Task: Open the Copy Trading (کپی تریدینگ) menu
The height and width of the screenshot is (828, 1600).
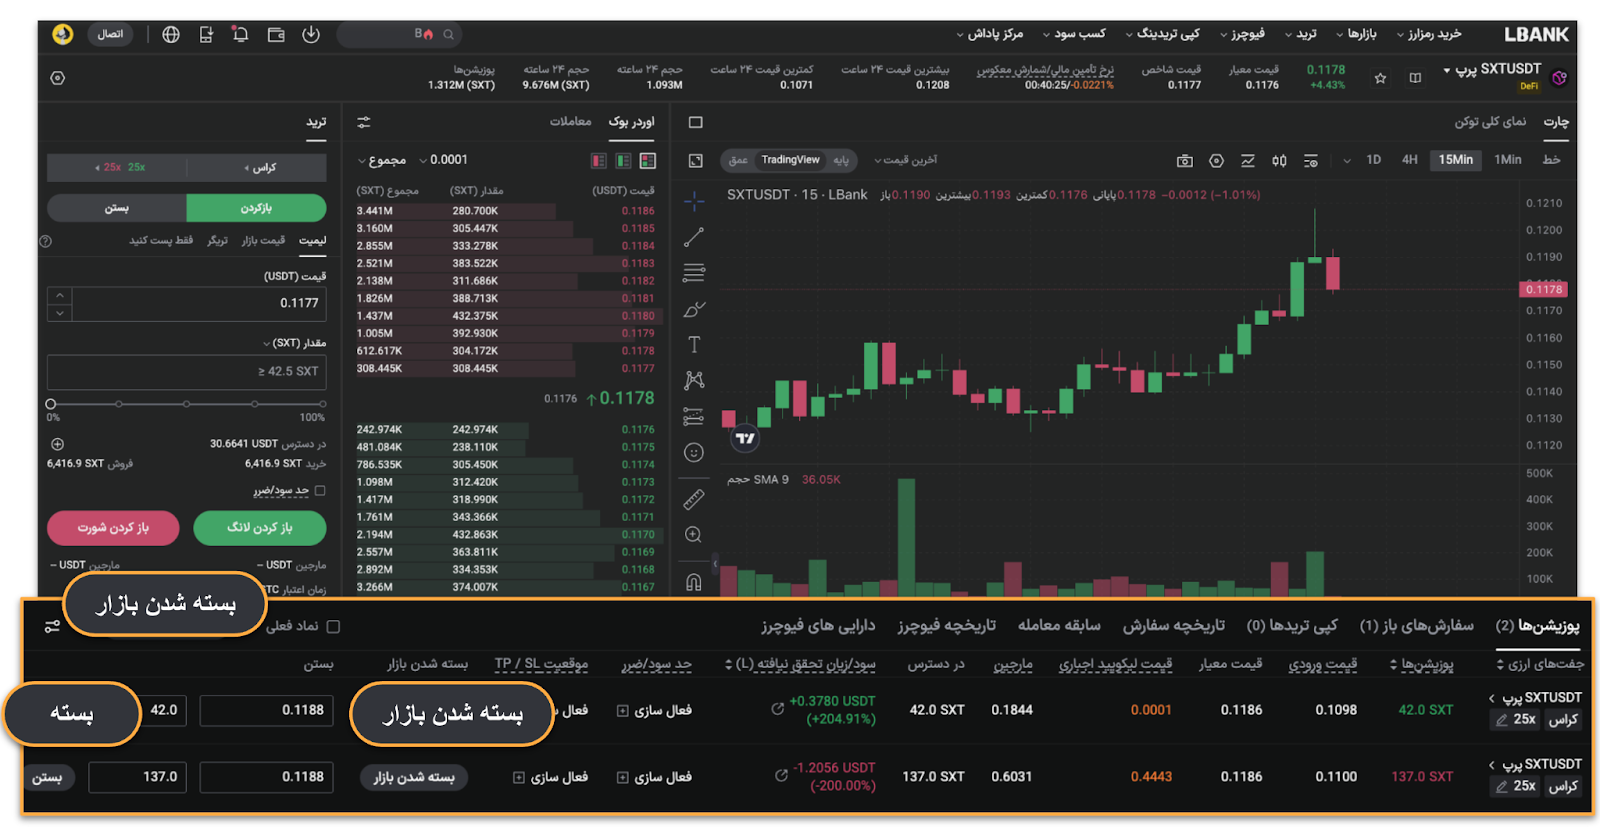Action: coord(1162,34)
